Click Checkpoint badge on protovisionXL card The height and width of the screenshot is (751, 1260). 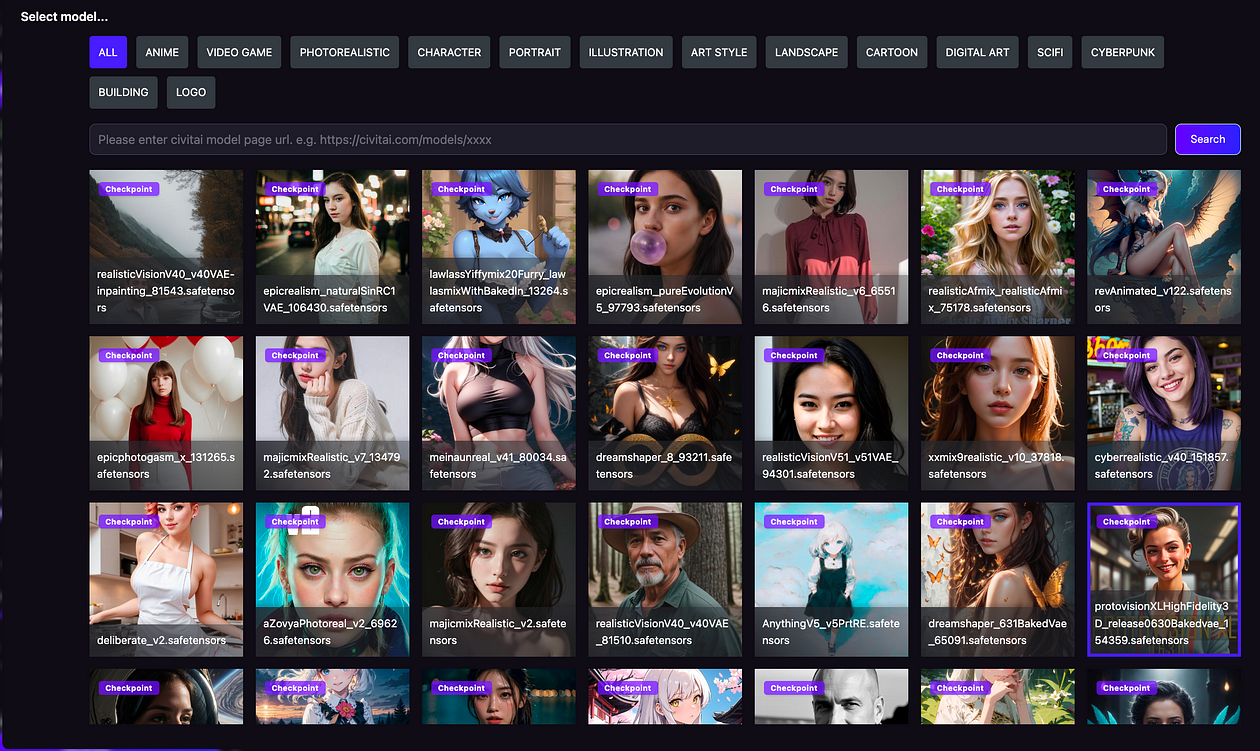pos(1126,521)
